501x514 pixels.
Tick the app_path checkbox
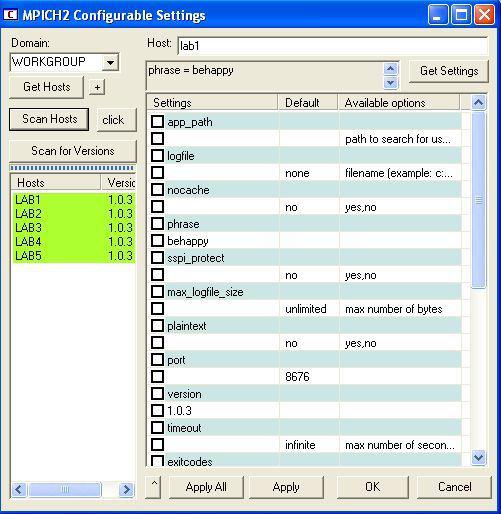pos(157,121)
